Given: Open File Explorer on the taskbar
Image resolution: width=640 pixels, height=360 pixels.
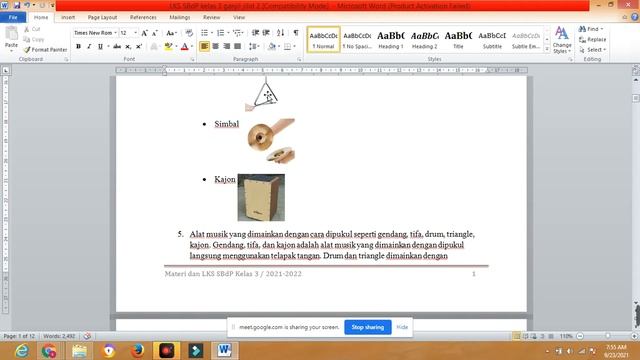Looking at the screenshot, I should click(80, 351).
